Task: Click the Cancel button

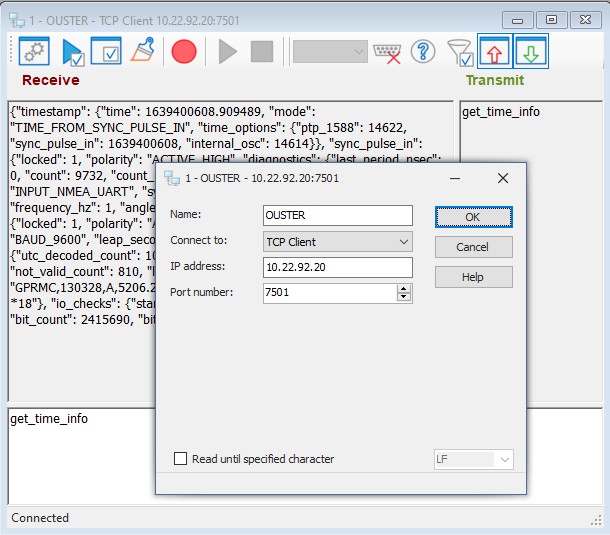Action: tap(473, 247)
